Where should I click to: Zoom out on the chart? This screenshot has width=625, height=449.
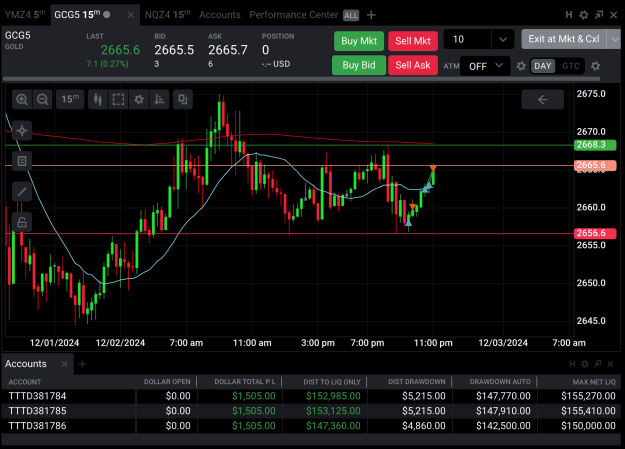click(x=43, y=99)
